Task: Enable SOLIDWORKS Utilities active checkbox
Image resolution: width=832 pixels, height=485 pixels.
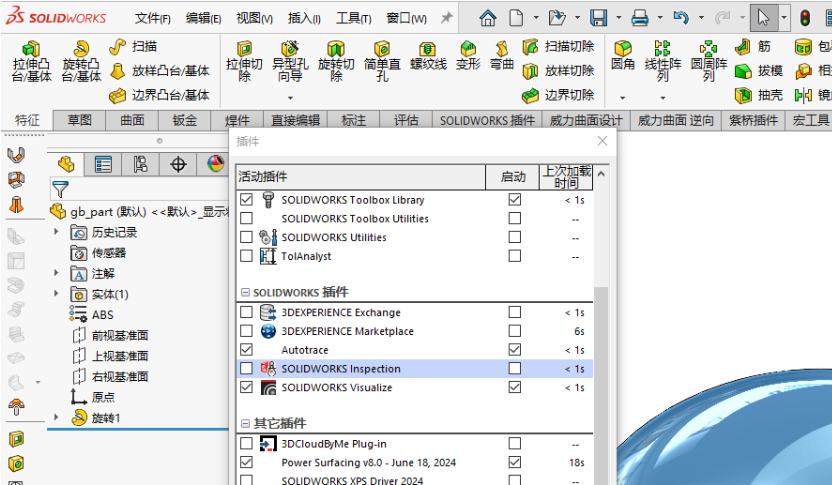Action: 246,237
